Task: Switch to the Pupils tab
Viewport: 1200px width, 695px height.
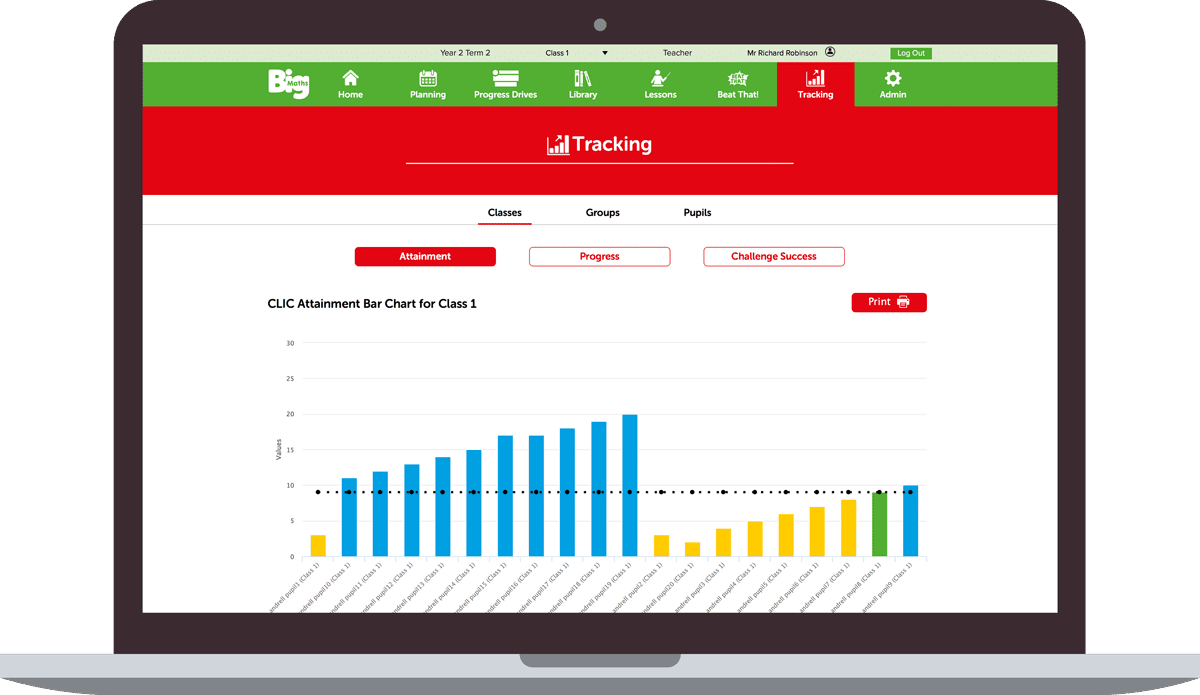Action: tap(697, 213)
